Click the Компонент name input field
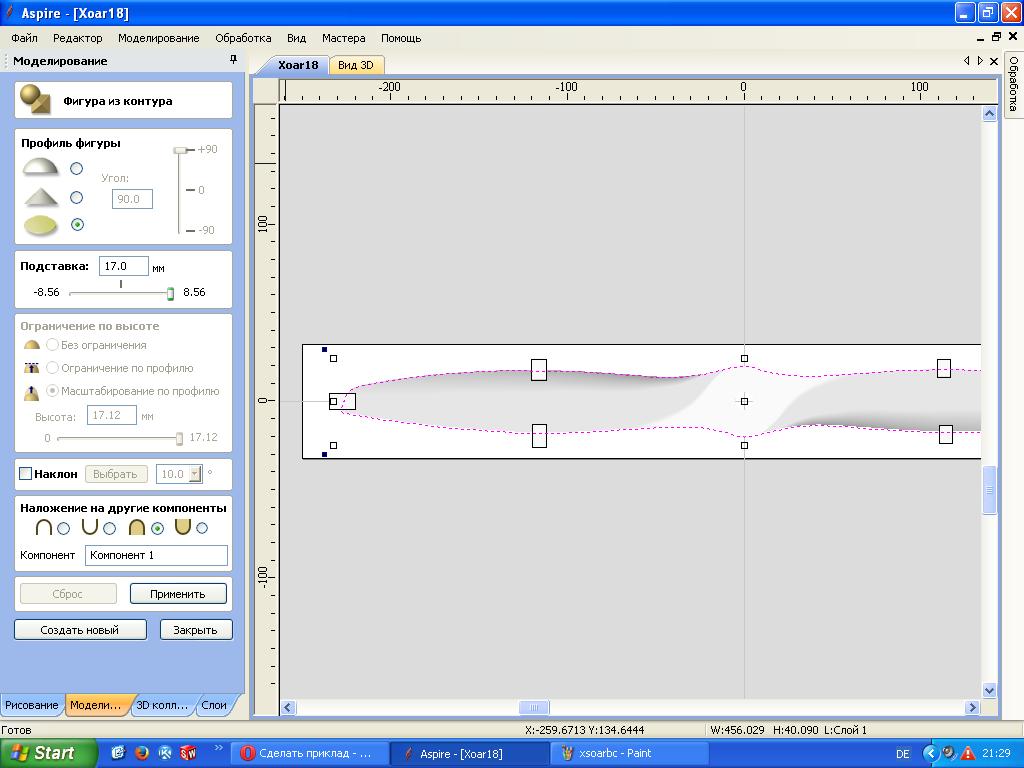Viewport: 1024px width, 768px height. (156, 555)
